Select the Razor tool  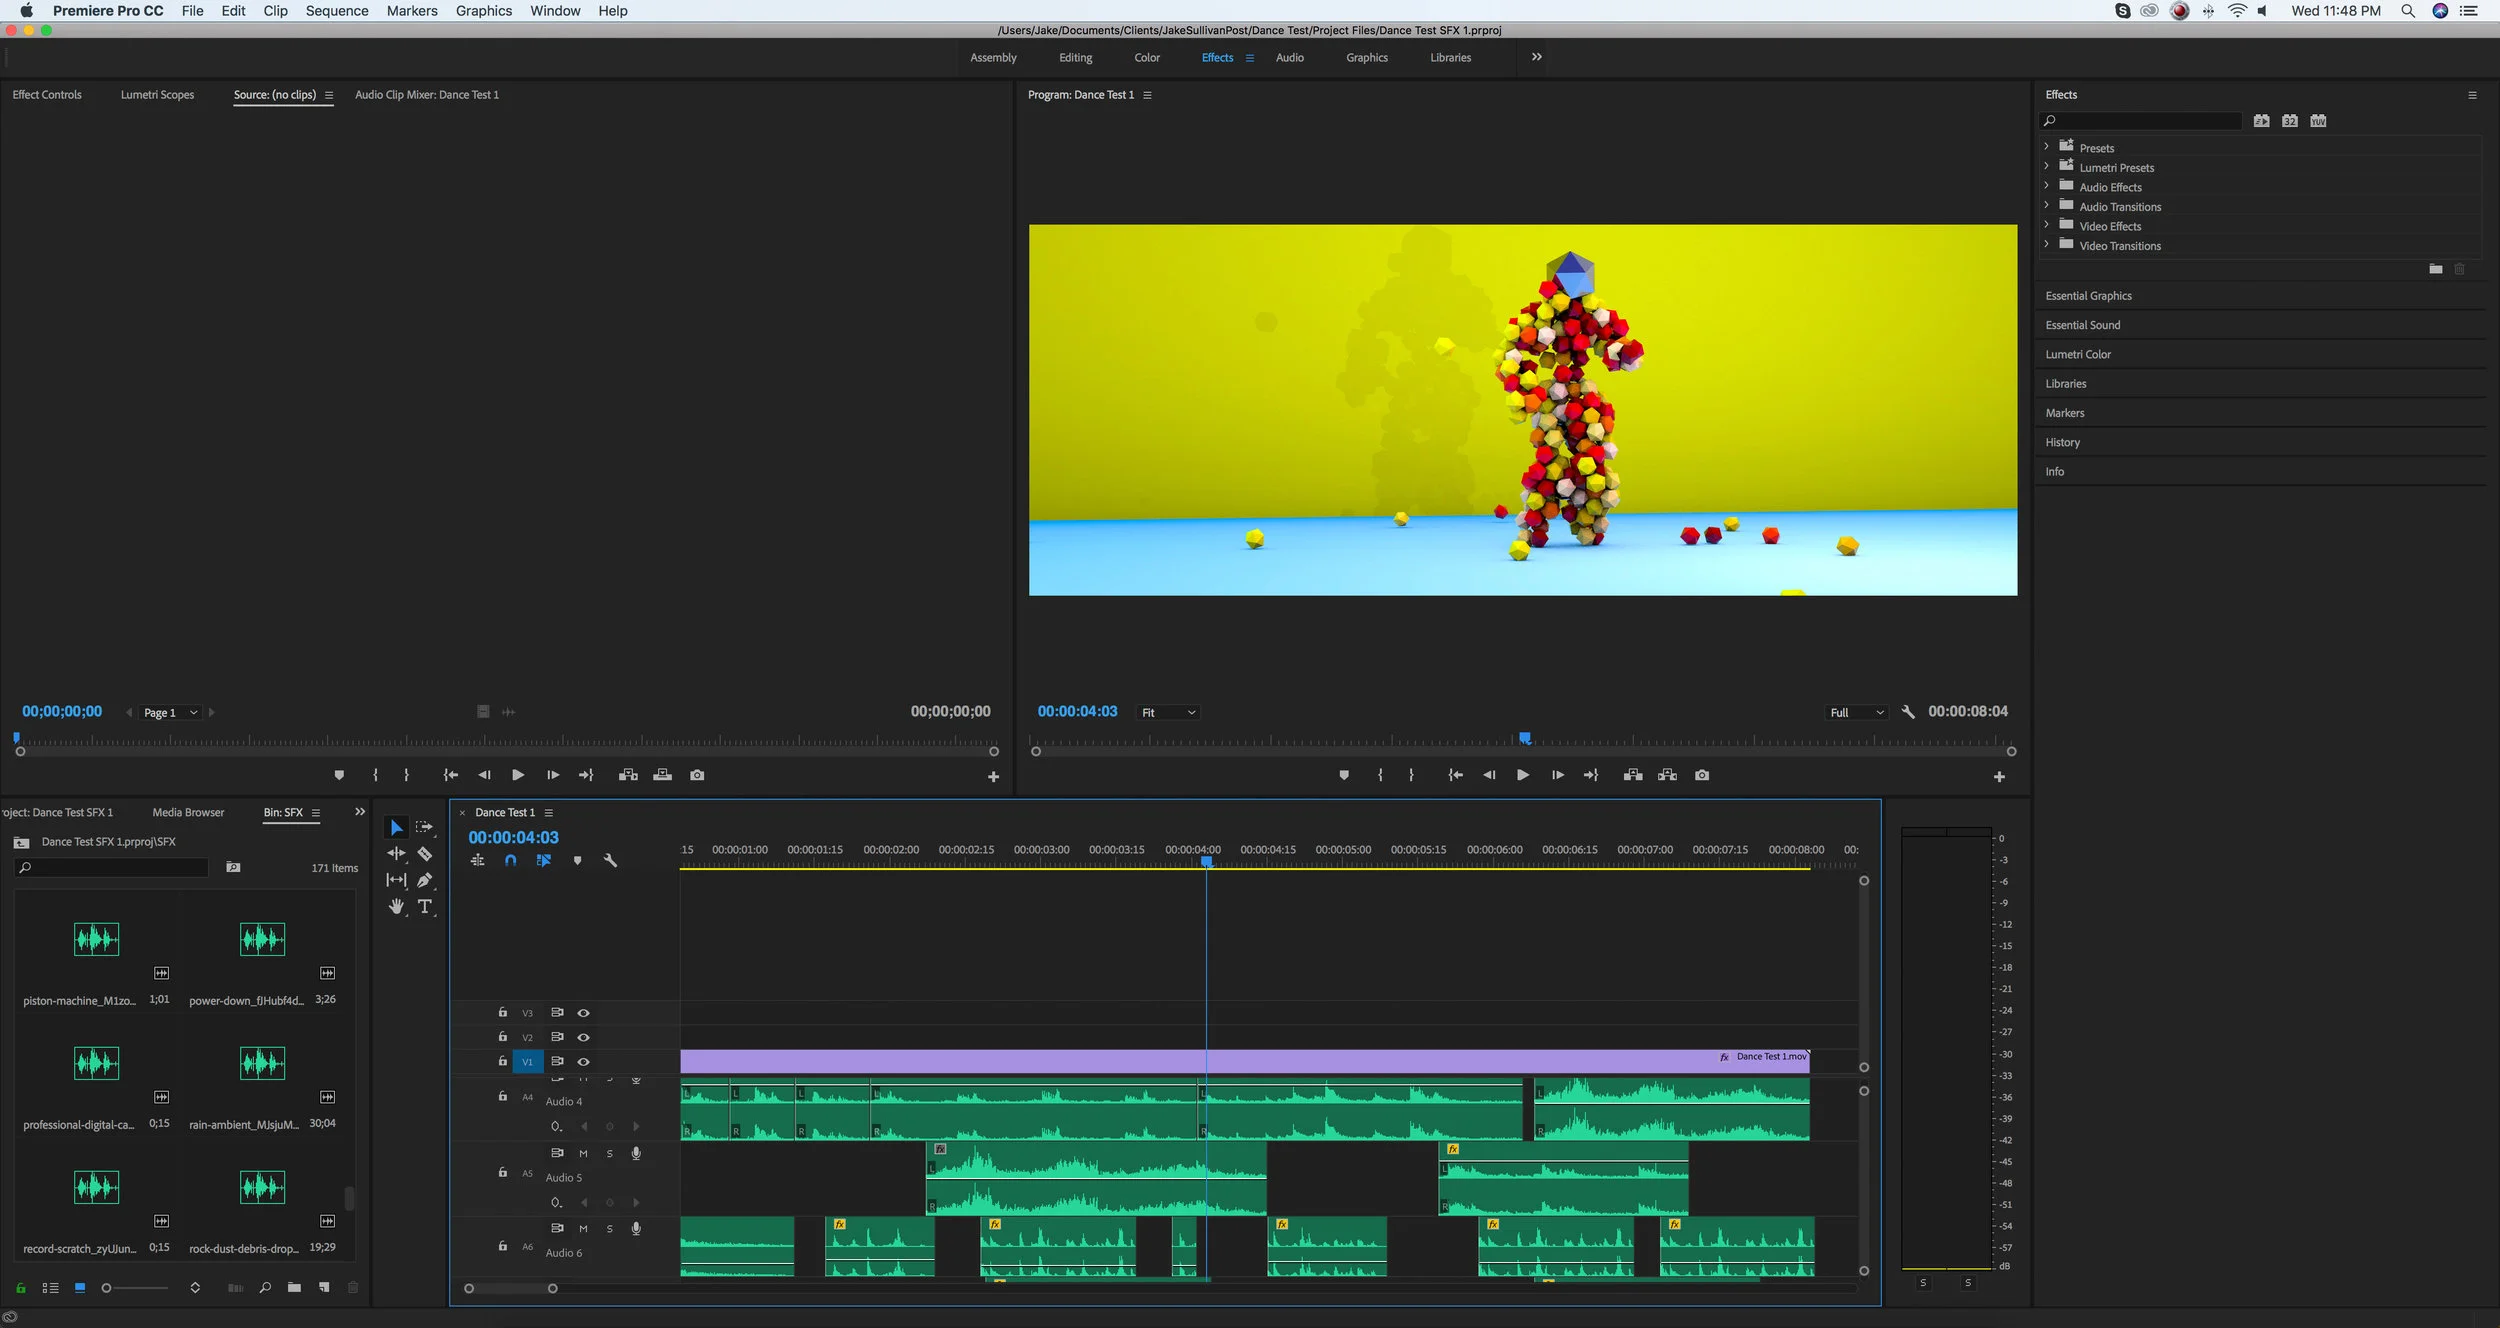425,853
